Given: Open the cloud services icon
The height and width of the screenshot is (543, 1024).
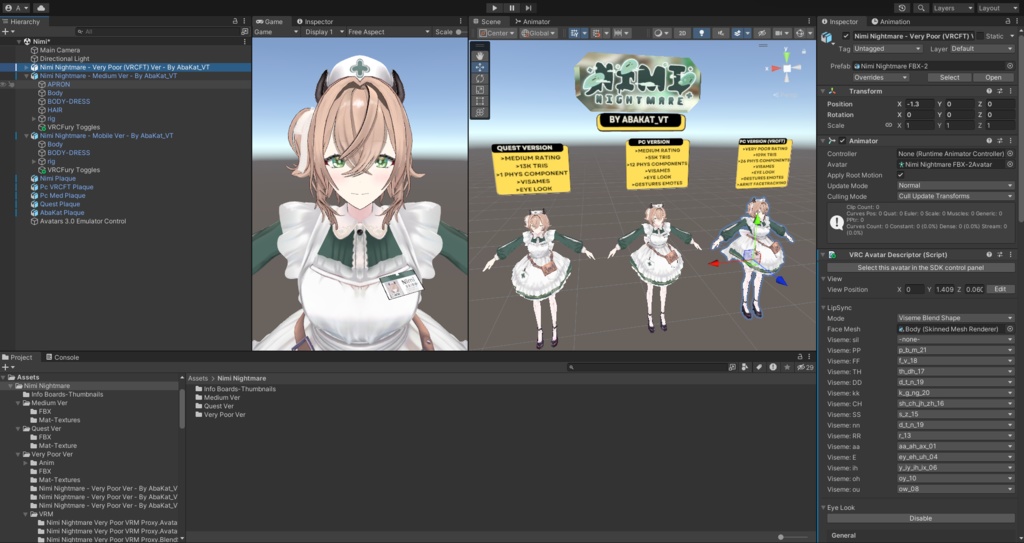Looking at the screenshot, I should point(40,8).
